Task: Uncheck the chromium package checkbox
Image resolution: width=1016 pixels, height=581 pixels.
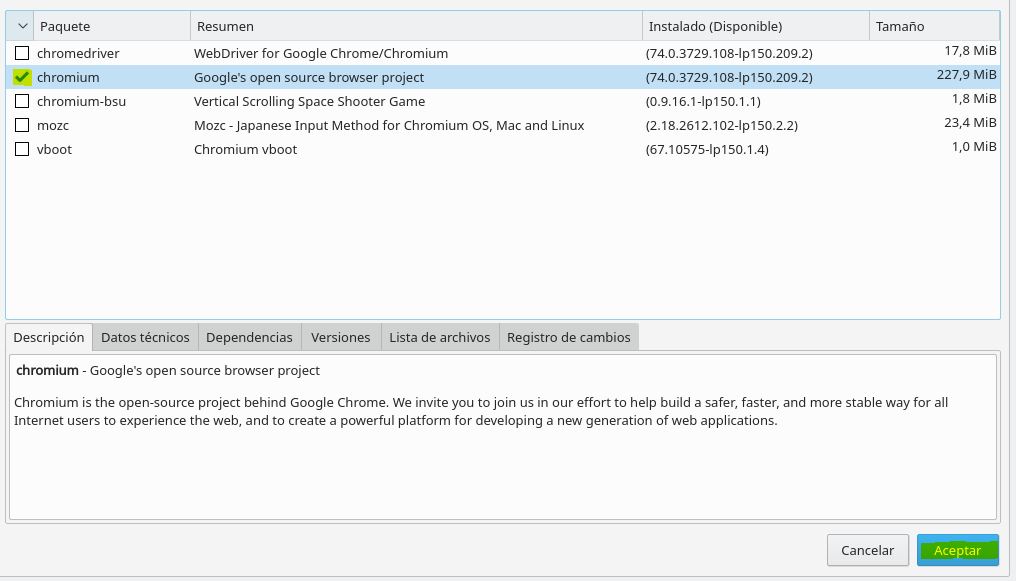Action: coord(22,77)
